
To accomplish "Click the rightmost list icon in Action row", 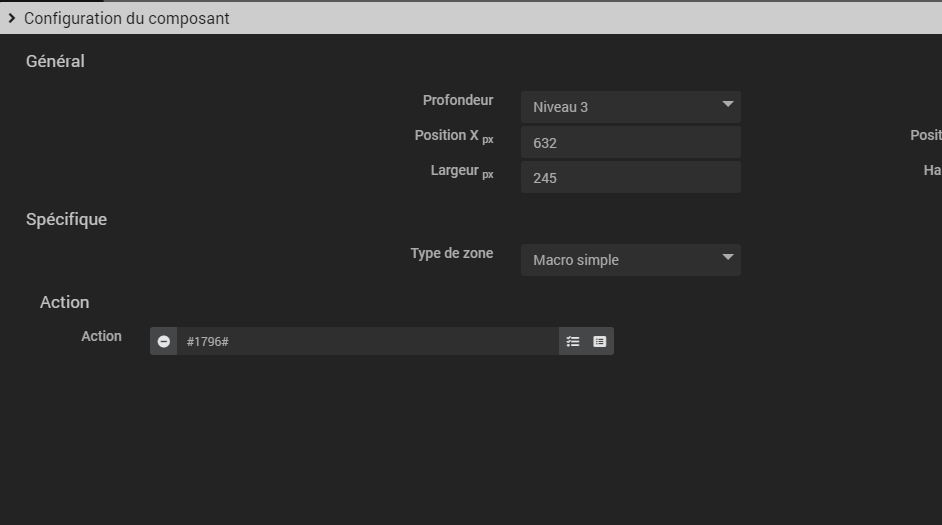I will 600,341.
